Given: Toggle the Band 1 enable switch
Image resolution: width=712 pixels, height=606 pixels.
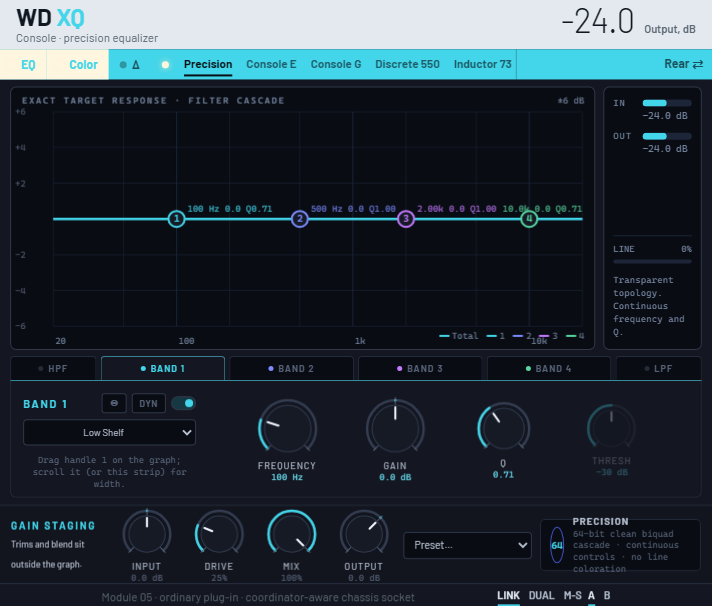Looking at the screenshot, I should click(x=183, y=403).
